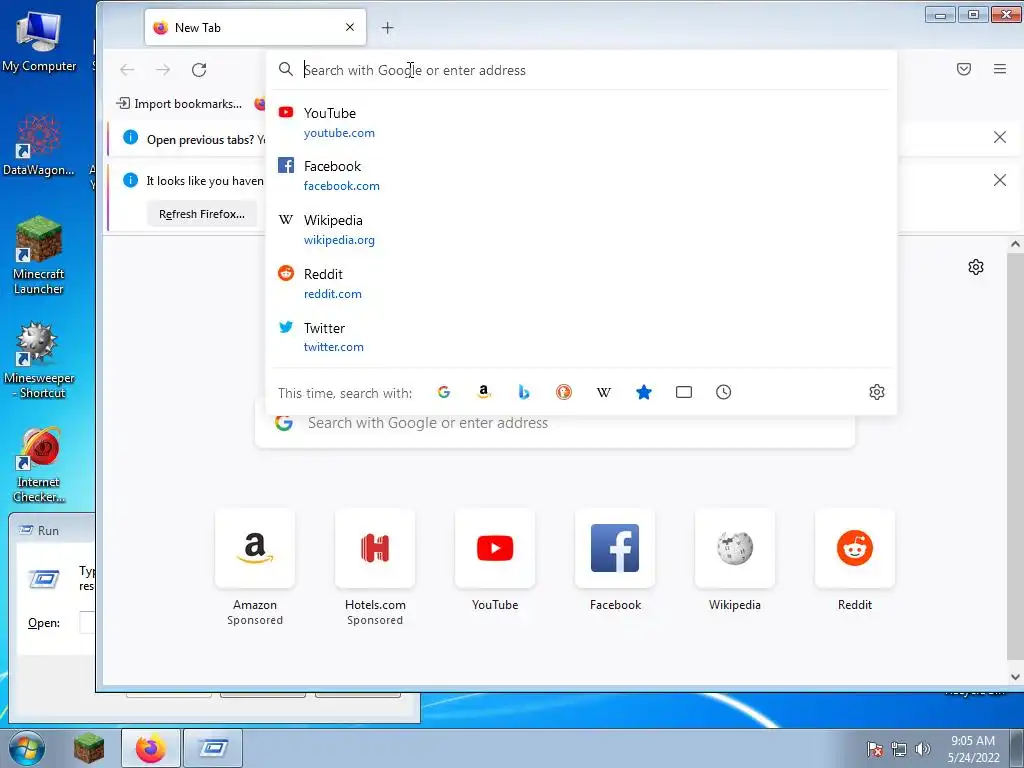Choose the Reddit suggestion in dropdown

tap(581, 283)
